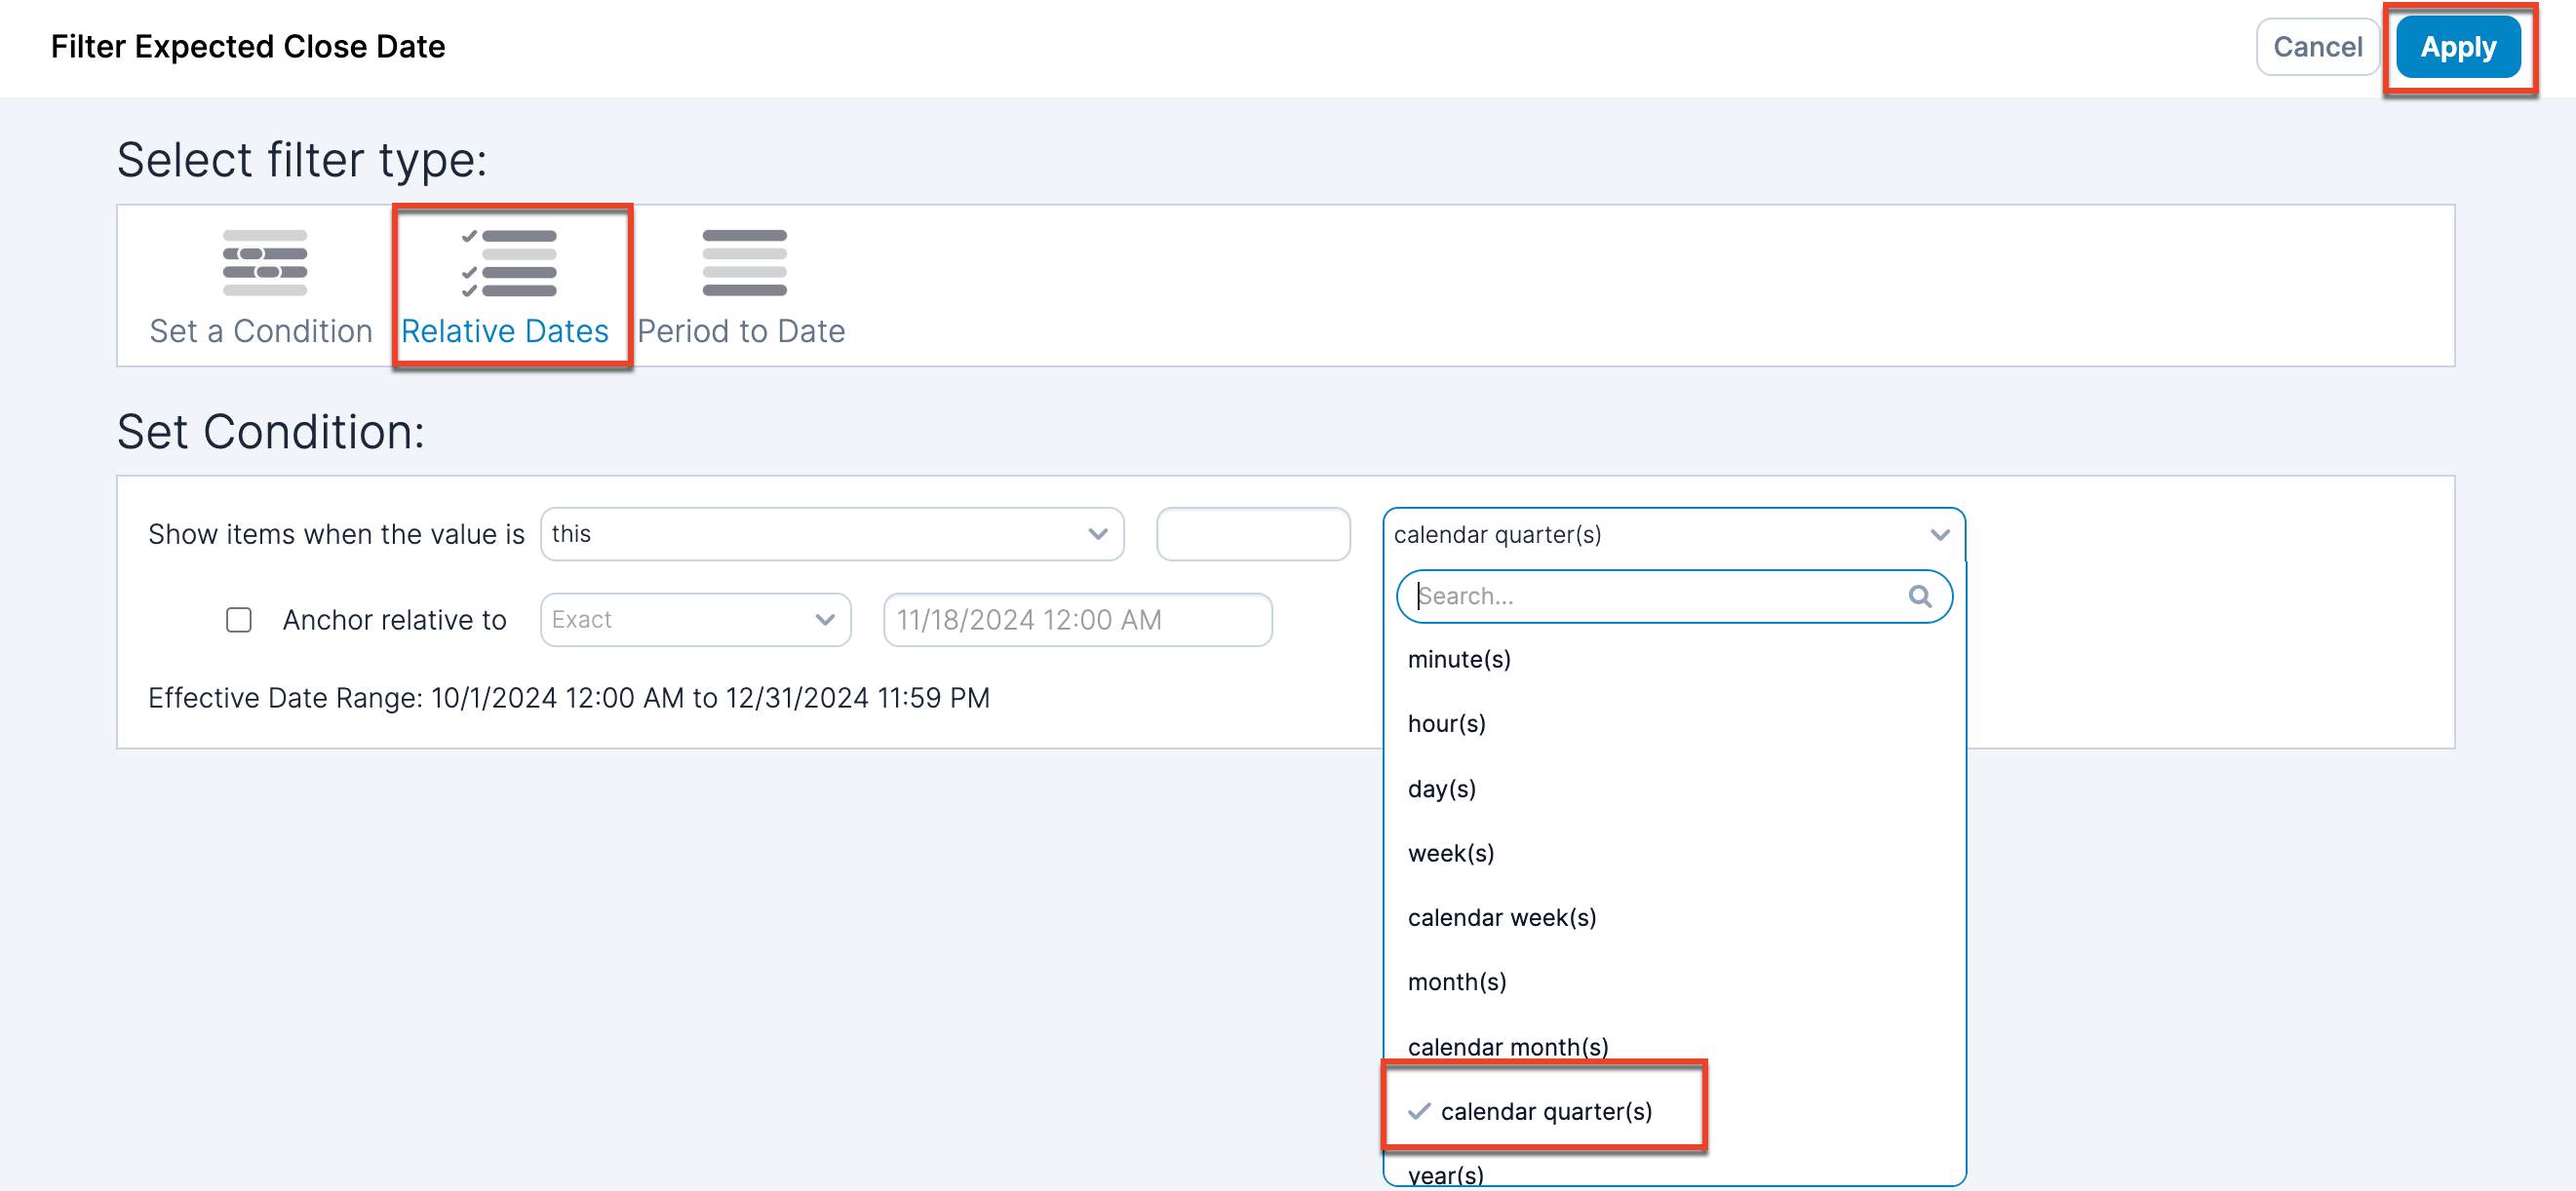Expand the Exact anchor dropdown
The height and width of the screenshot is (1191, 2576).
(x=695, y=620)
